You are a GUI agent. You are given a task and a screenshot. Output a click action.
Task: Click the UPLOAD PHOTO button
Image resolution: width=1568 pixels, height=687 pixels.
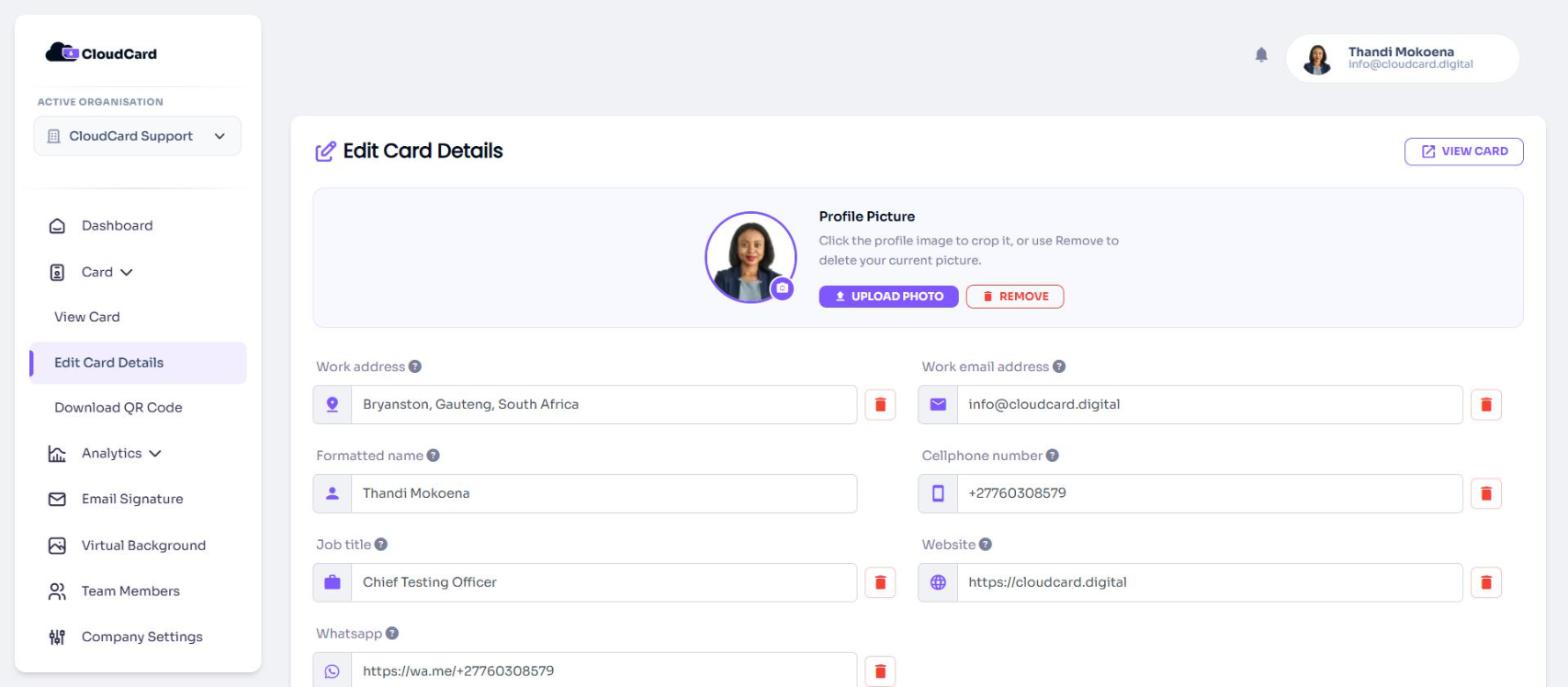pos(889,297)
